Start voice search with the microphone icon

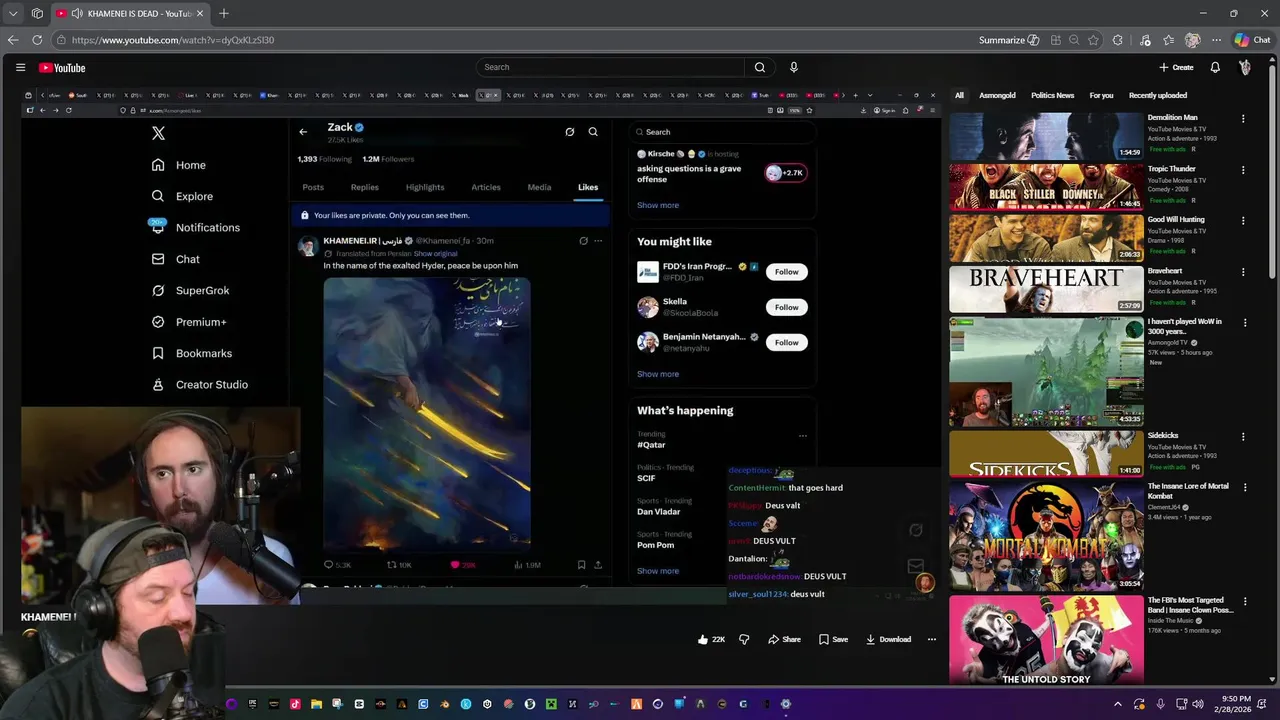pos(794,67)
